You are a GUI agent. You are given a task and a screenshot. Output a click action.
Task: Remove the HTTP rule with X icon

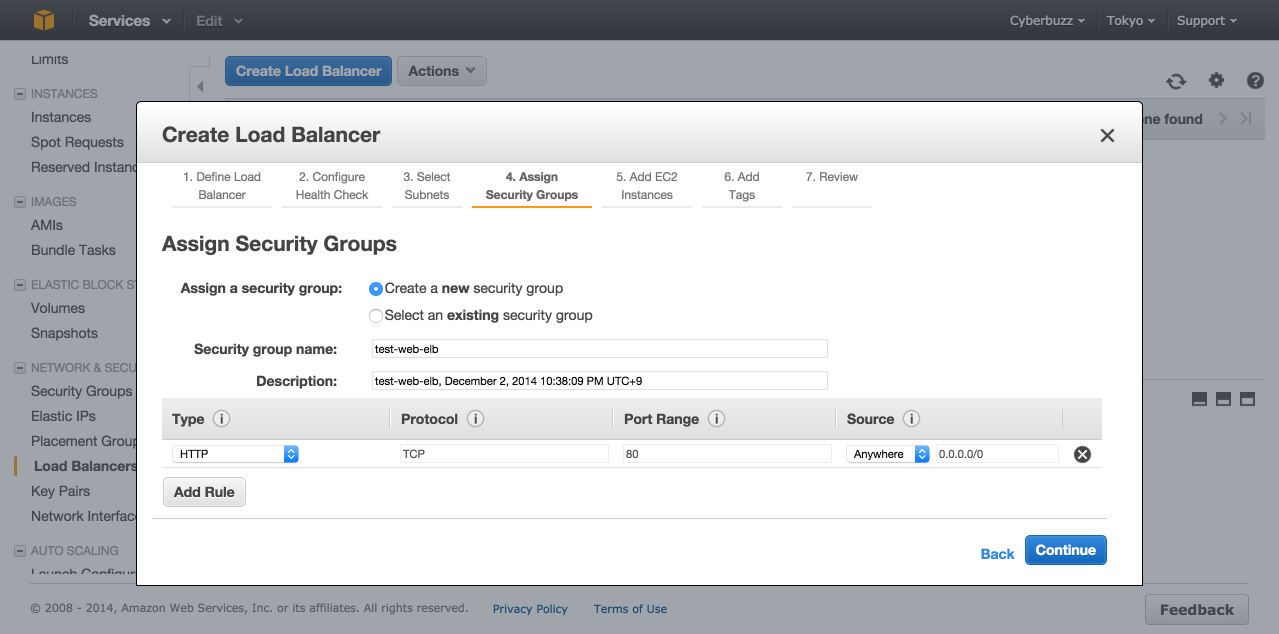[x=1082, y=454]
